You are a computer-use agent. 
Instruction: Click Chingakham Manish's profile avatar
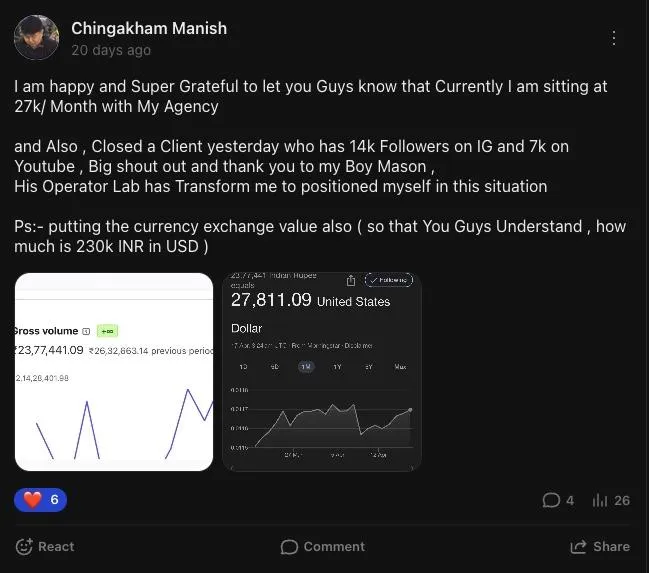pyautogui.click(x=36, y=38)
